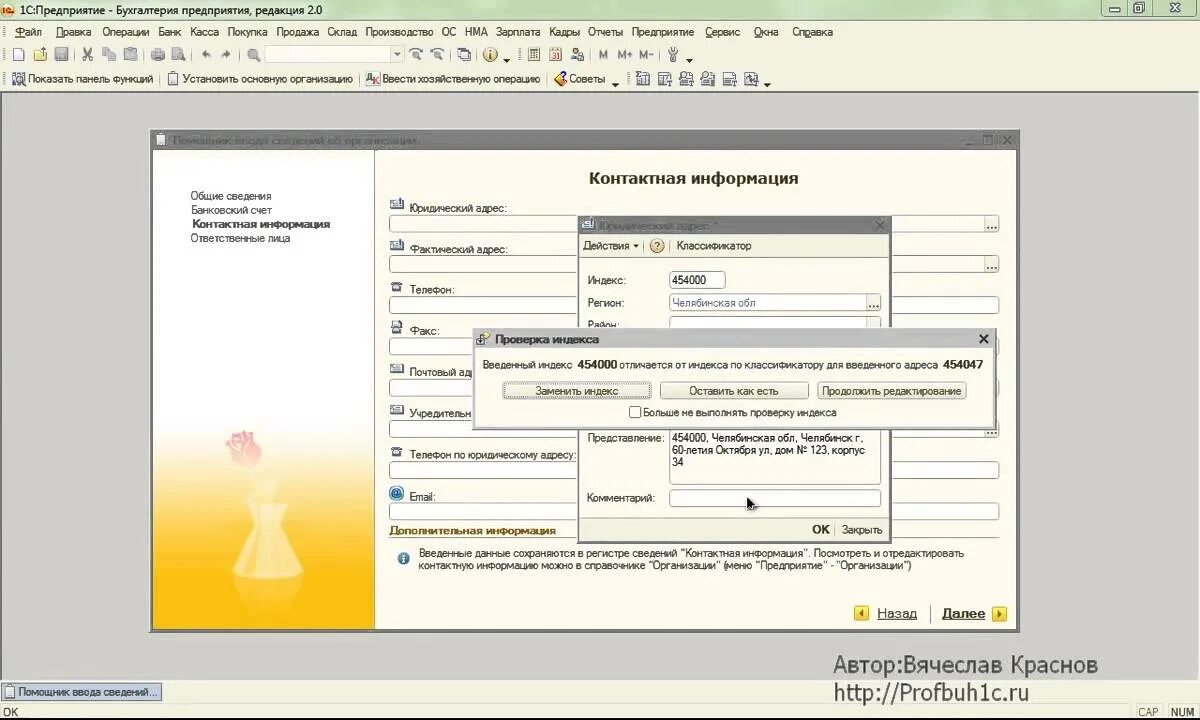Open the Файл menu
This screenshot has width=1200, height=720.
click(28, 32)
